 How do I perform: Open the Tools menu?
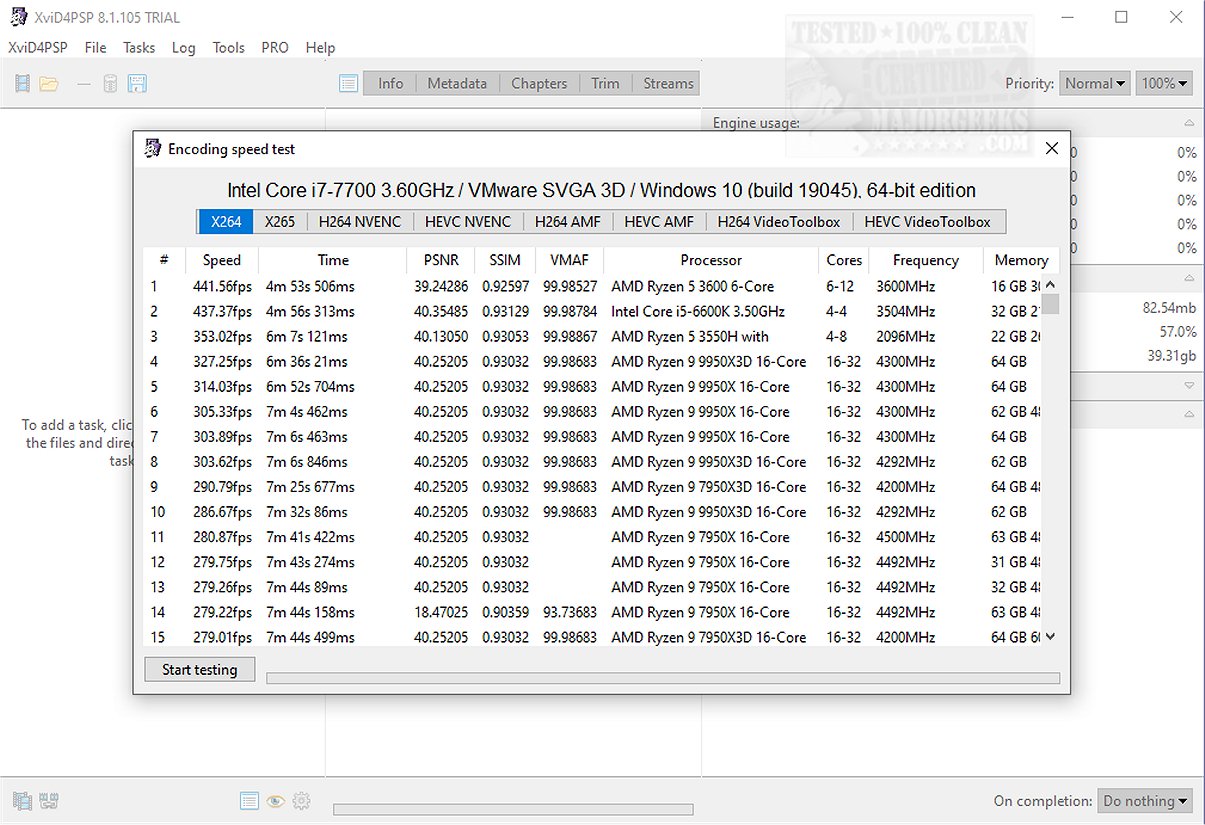click(x=229, y=47)
